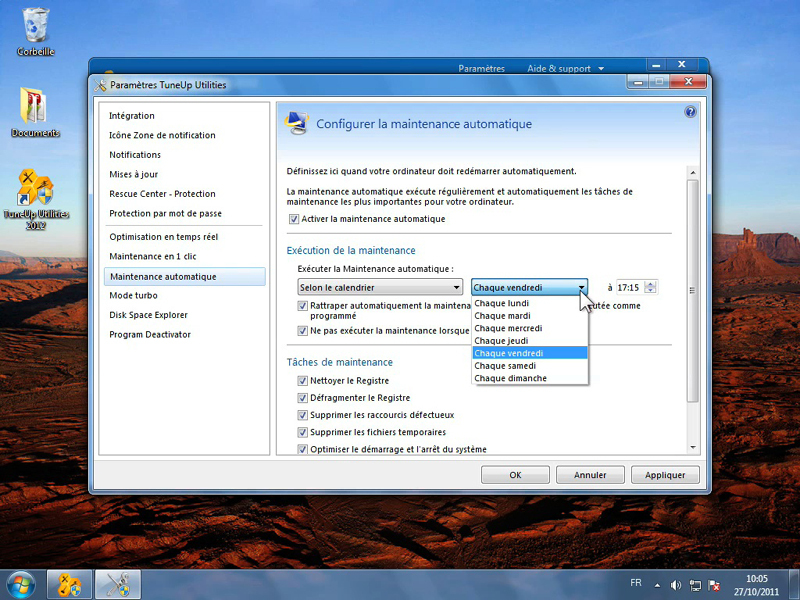Select Maintenance automatique category

tap(184, 277)
